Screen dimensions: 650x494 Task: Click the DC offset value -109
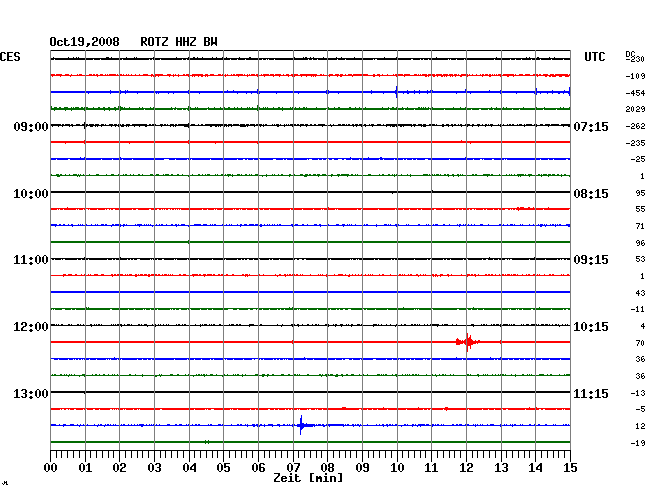pyautogui.click(x=635, y=76)
